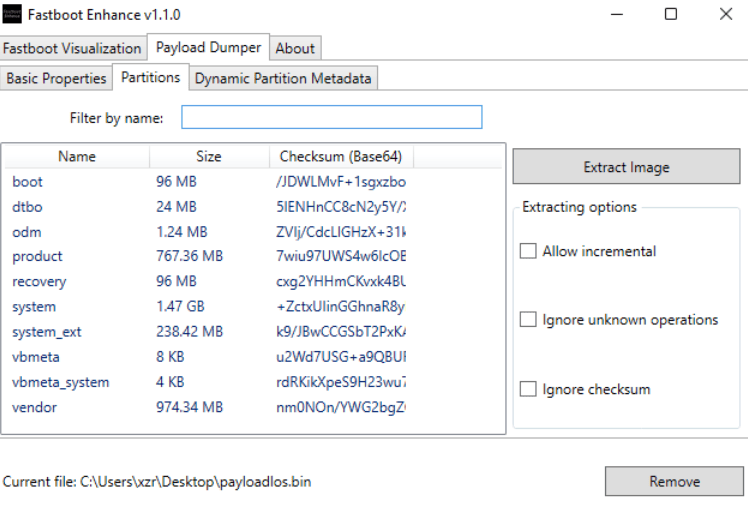The image size is (748, 521).
Task: Click checksum starting with u2Wd7USG
Action: tap(341, 357)
